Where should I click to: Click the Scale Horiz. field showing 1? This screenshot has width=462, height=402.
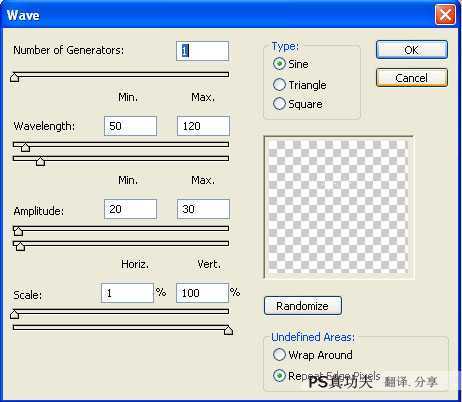click(x=127, y=293)
